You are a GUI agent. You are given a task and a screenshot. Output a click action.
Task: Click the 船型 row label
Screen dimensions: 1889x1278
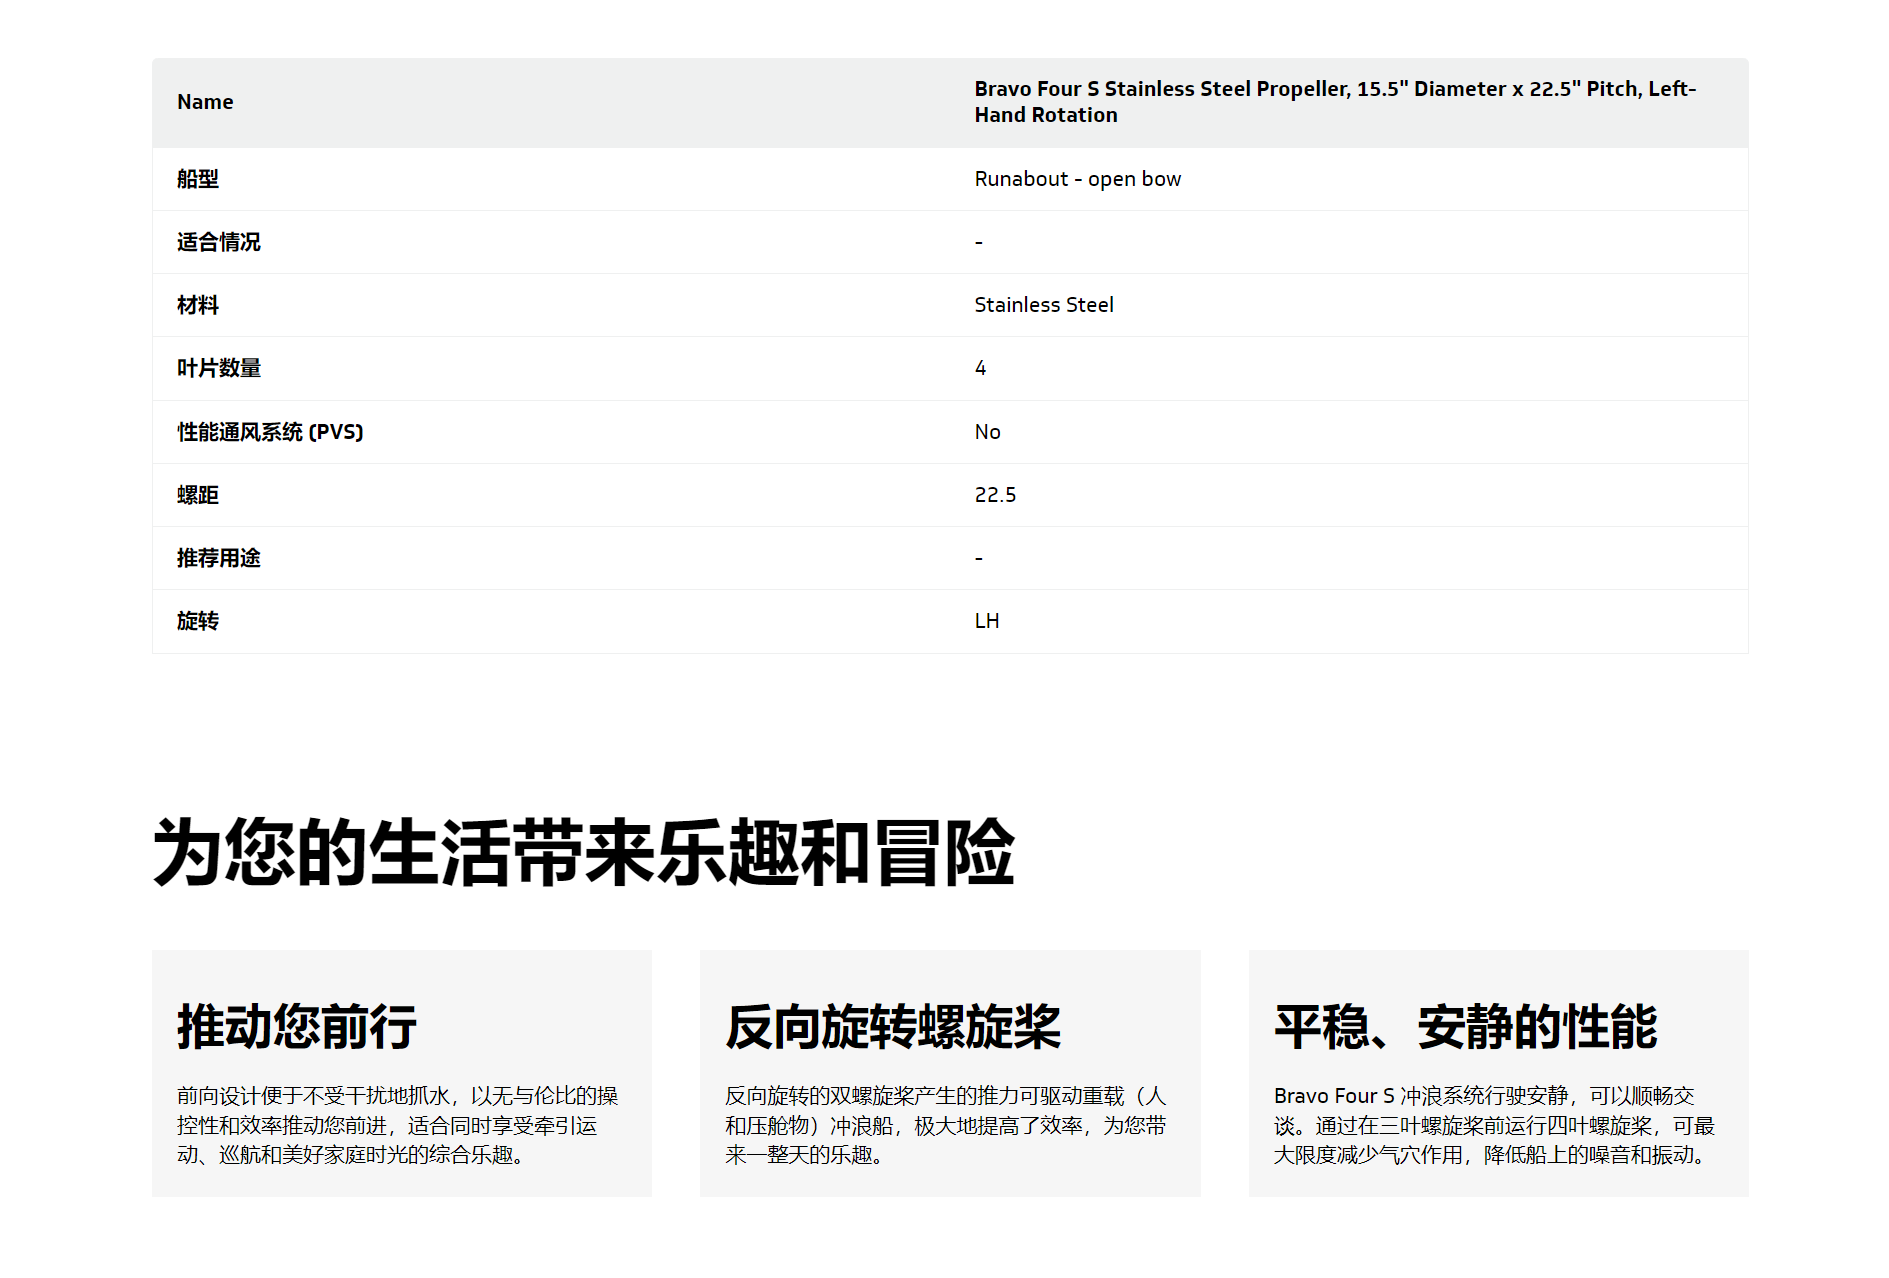click(198, 179)
